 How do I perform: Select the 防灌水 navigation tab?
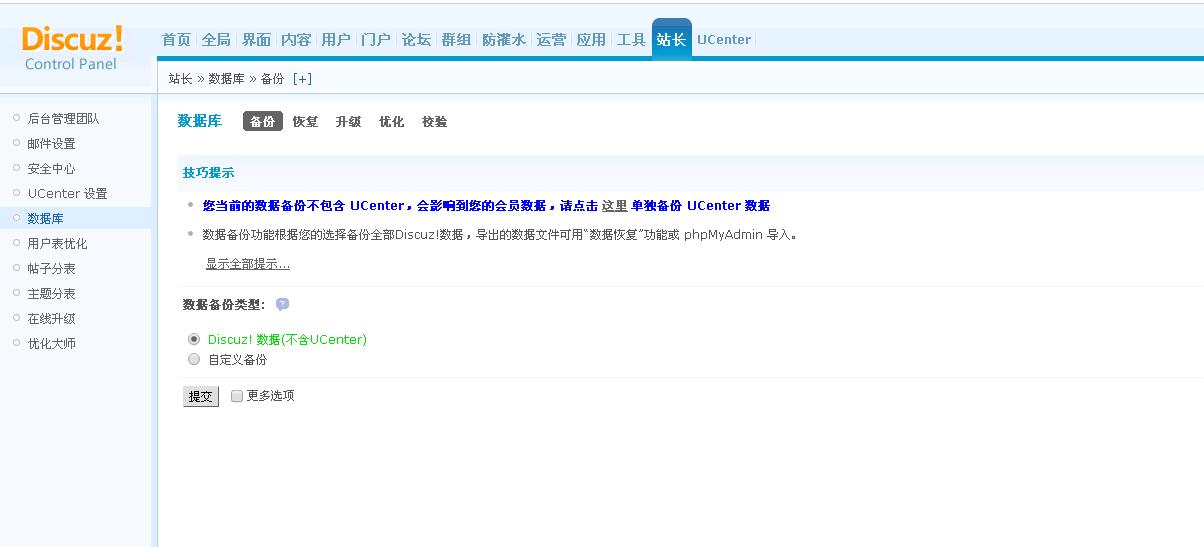pyautogui.click(x=504, y=39)
